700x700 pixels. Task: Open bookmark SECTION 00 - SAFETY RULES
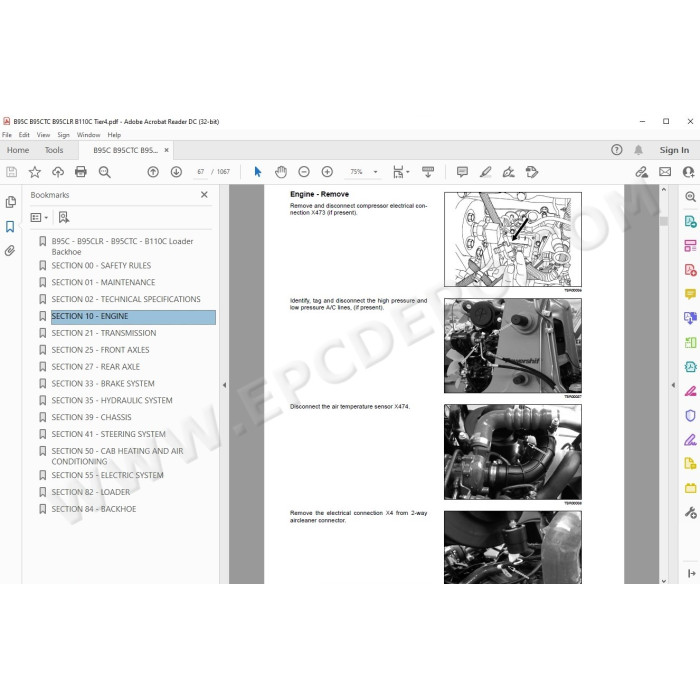click(101, 266)
